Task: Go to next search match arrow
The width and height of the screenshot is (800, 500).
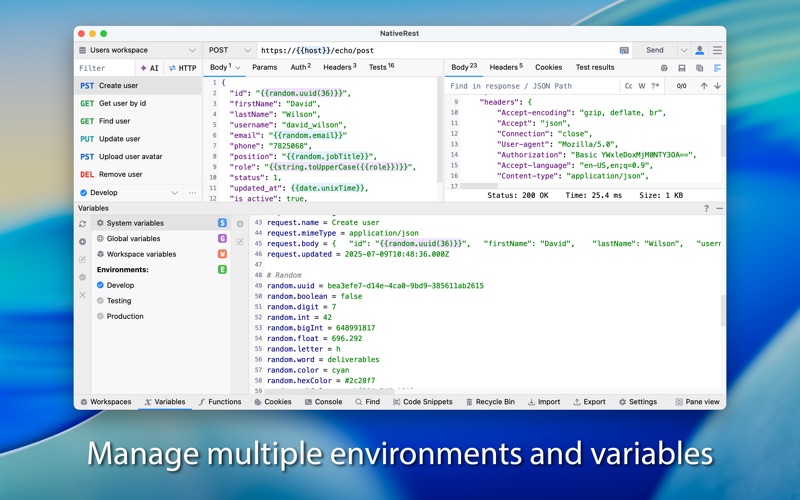Action: pos(717,86)
